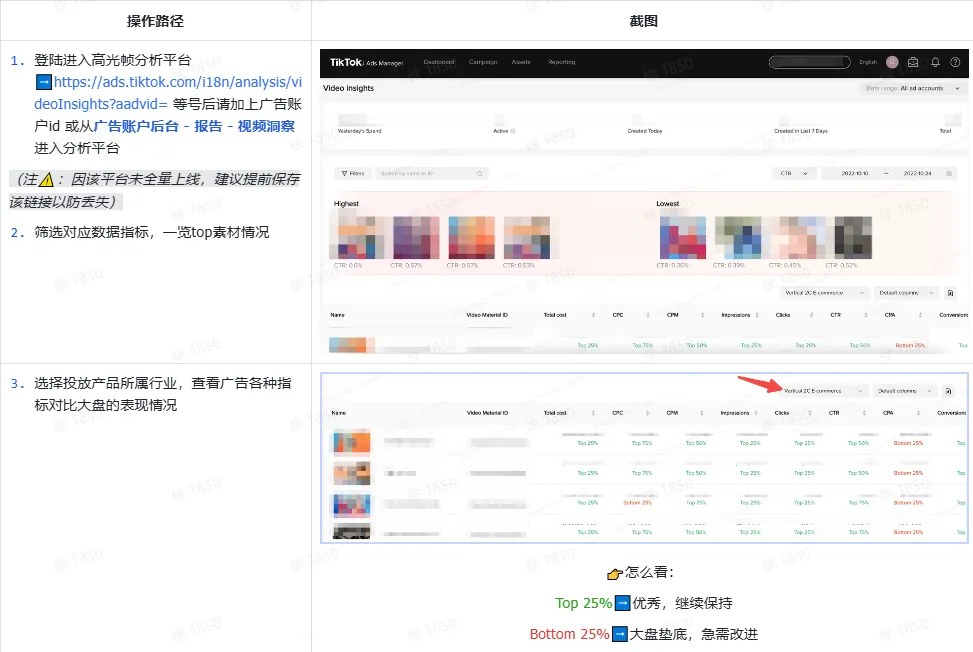Click the export icon in the first screenshot
Screen dimensions: 973x652
click(950, 293)
